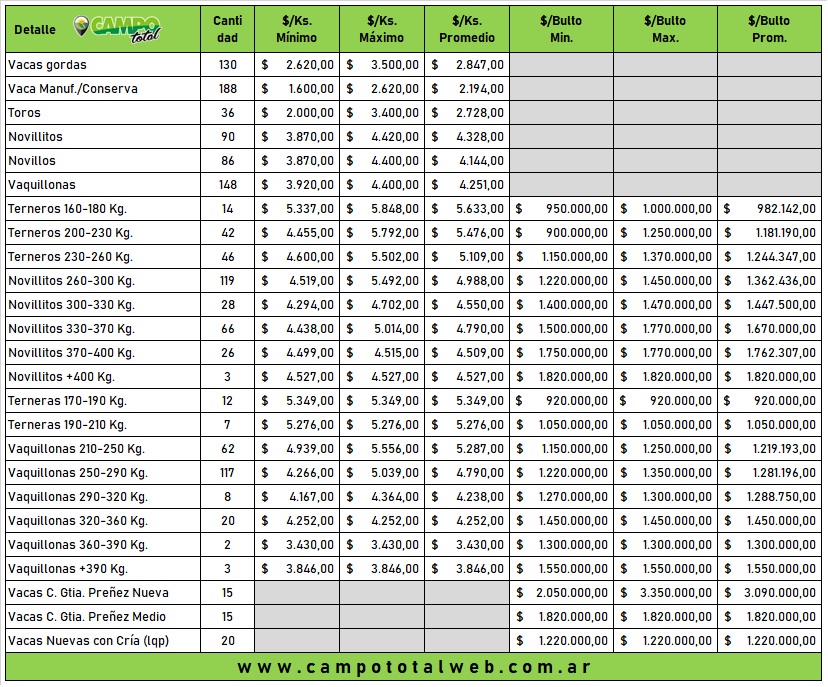This screenshot has width=828, height=687.
Task: Select the Novillitos +400 Kg. row label
Action: [61, 377]
